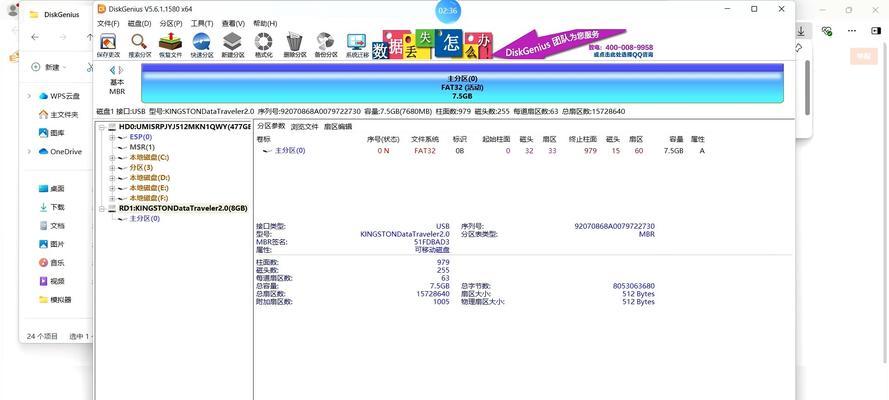Open 桌面 folder in Explorer sidebar
889x400 pixels.
[52, 188]
